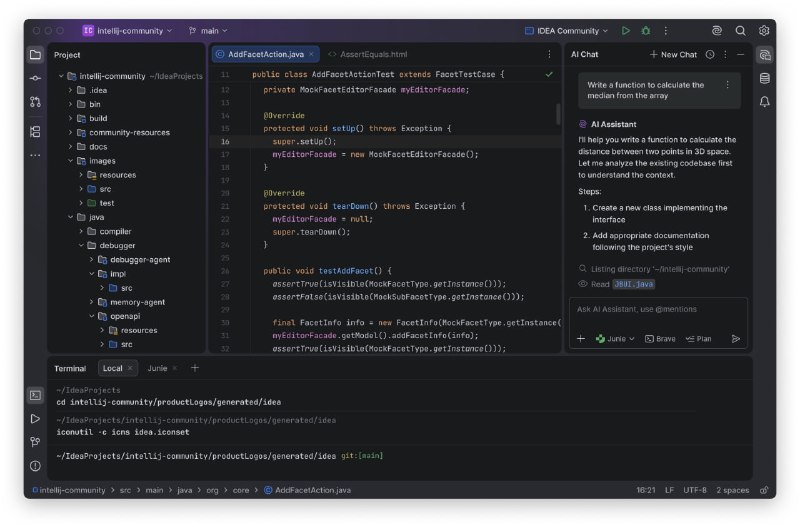Expand the community-resources folder in tree

coord(70,132)
